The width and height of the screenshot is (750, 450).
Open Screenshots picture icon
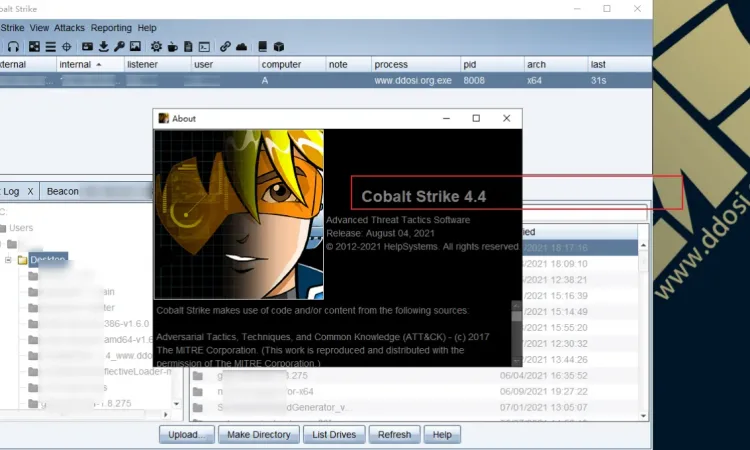click(x=135, y=46)
